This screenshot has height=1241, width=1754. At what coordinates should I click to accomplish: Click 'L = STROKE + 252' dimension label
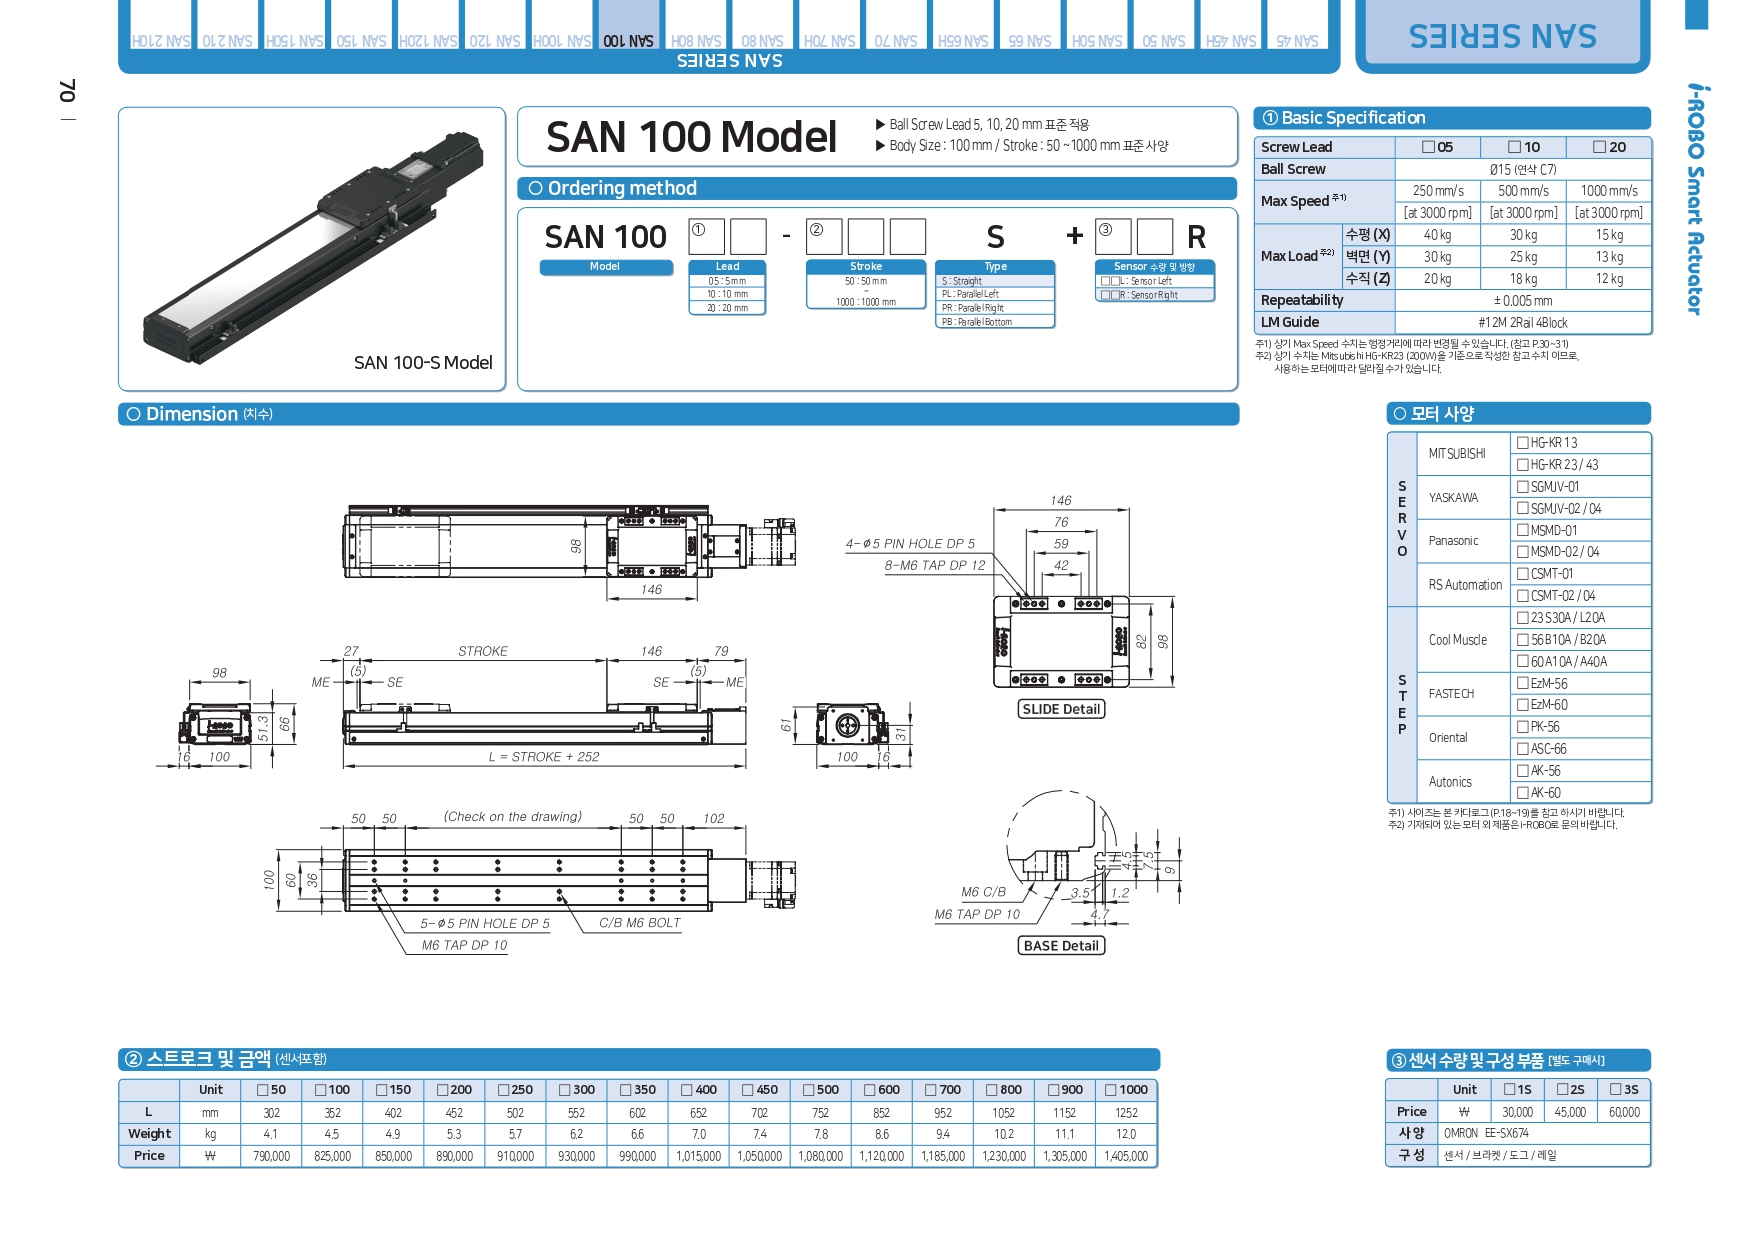(544, 757)
